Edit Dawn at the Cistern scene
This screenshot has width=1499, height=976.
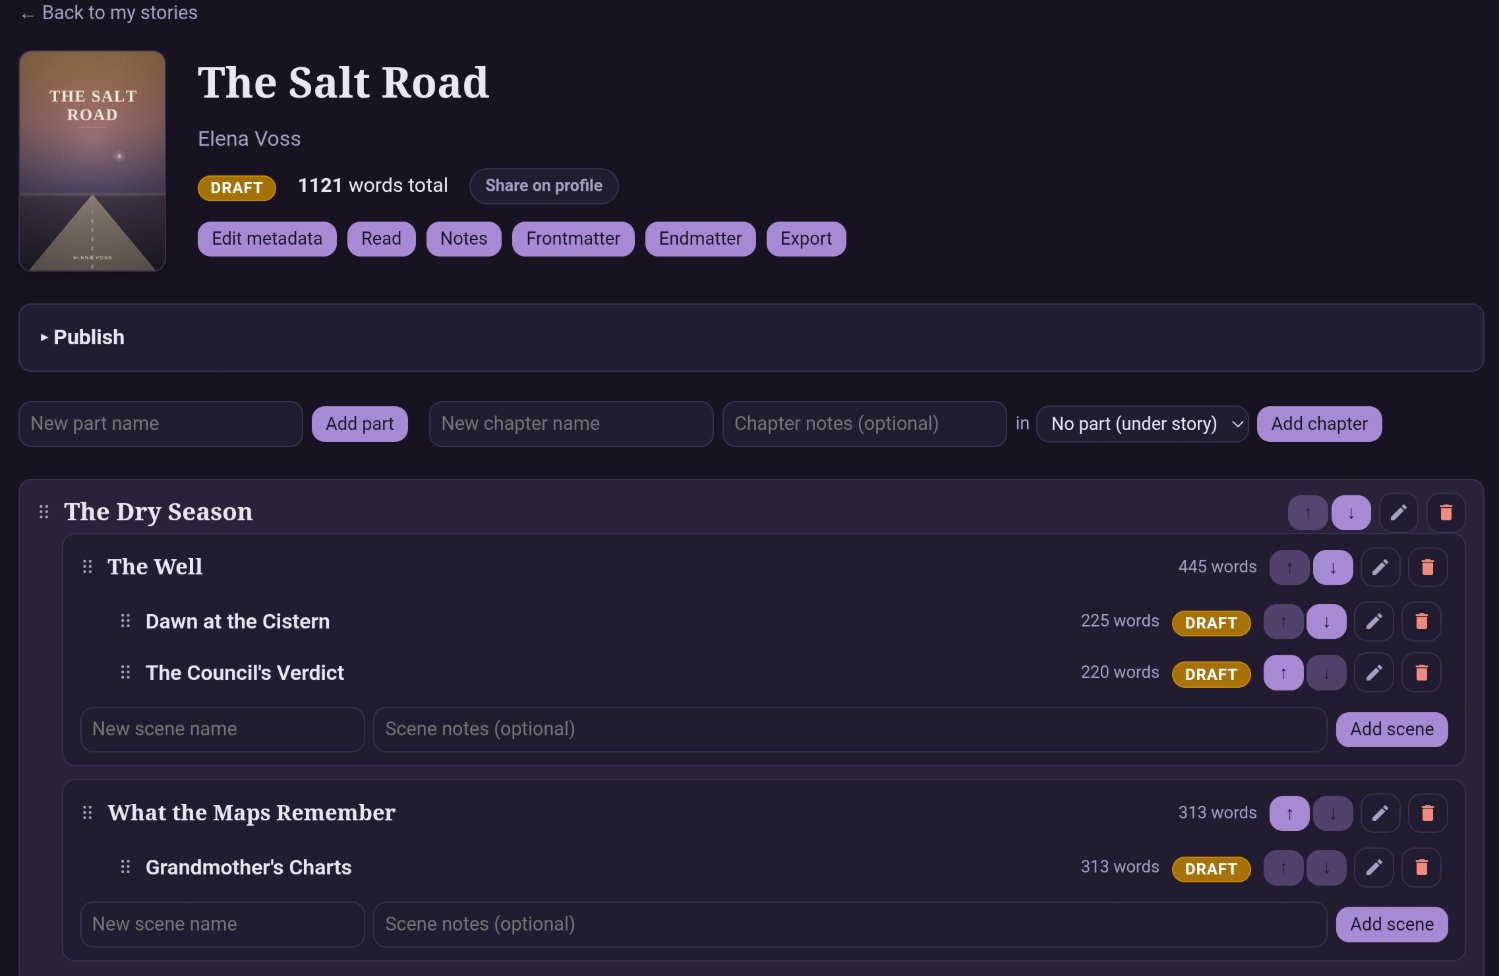tap(1373, 621)
